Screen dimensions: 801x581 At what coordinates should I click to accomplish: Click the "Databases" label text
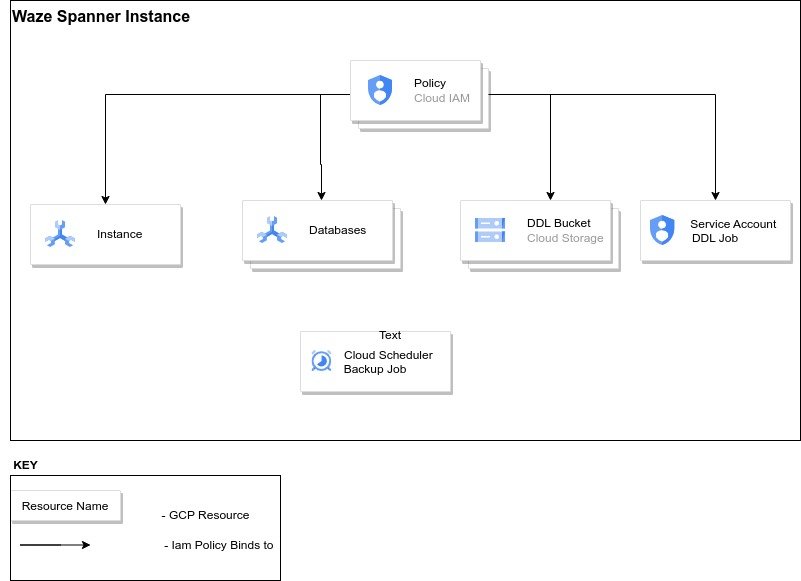pyautogui.click(x=337, y=230)
